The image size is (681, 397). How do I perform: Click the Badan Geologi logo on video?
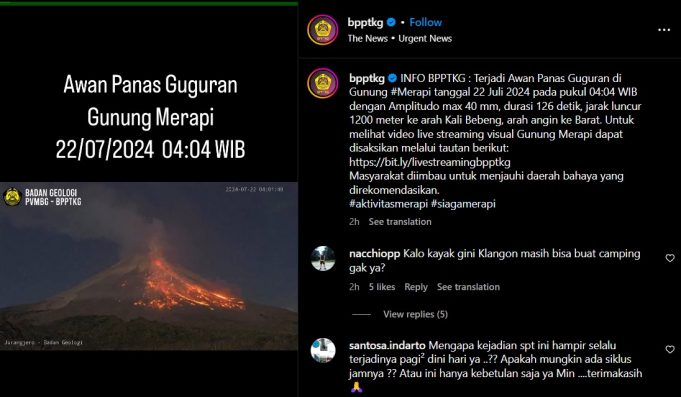(x=12, y=197)
